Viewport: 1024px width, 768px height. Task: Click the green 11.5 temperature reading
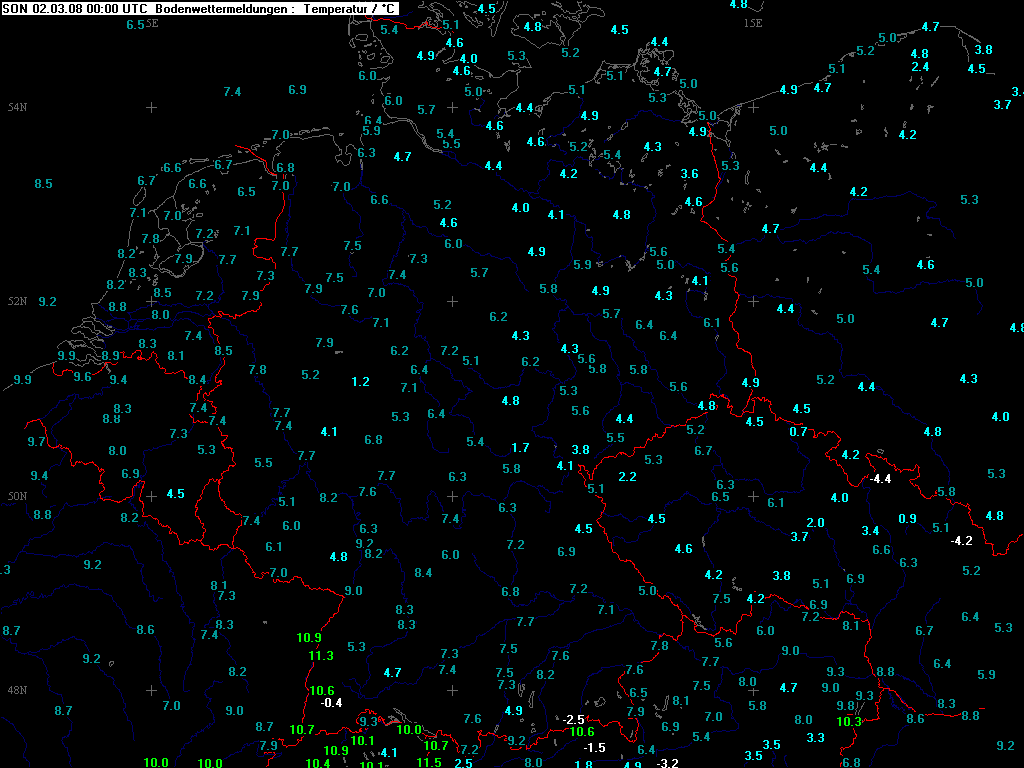pyautogui.click(x=429, y=762)
